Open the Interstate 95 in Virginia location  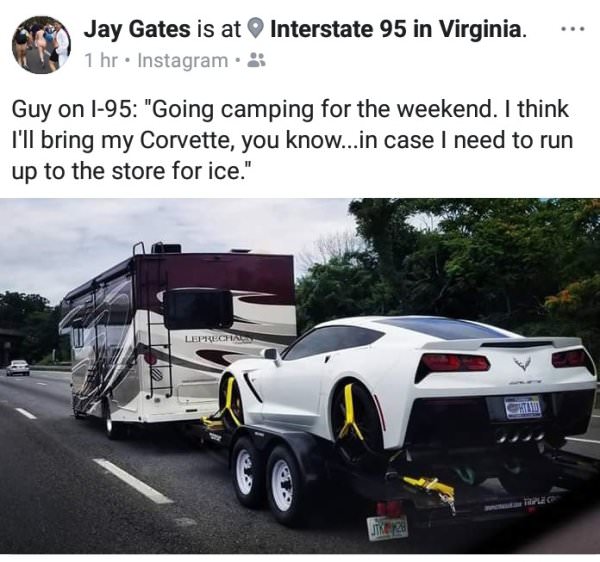(x=399, y=29)
